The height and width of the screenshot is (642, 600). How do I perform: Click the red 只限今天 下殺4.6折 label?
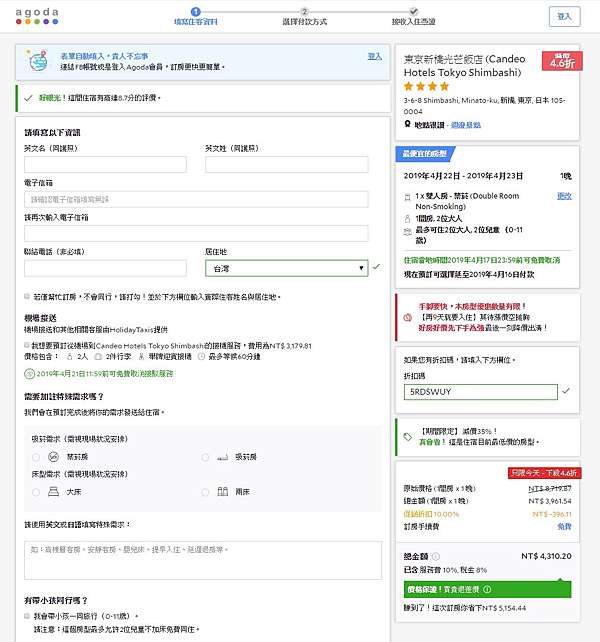545,473
